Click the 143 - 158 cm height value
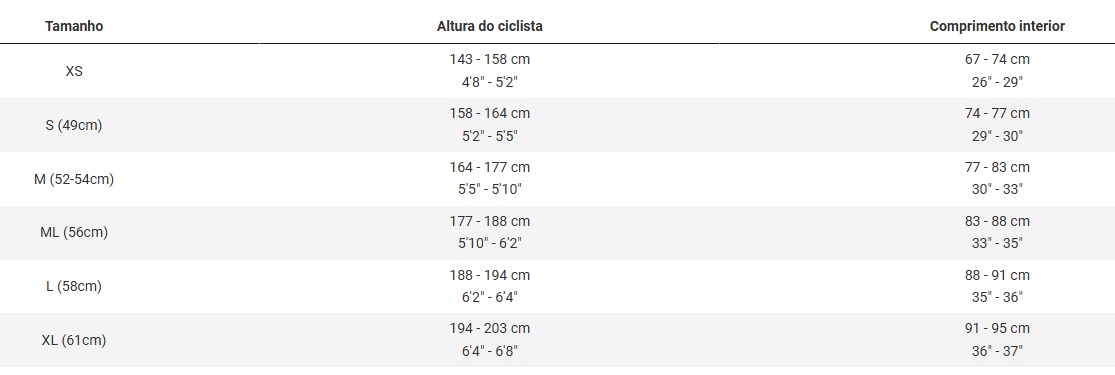This screenshot has height=375, width=1115. pos(489,60)
